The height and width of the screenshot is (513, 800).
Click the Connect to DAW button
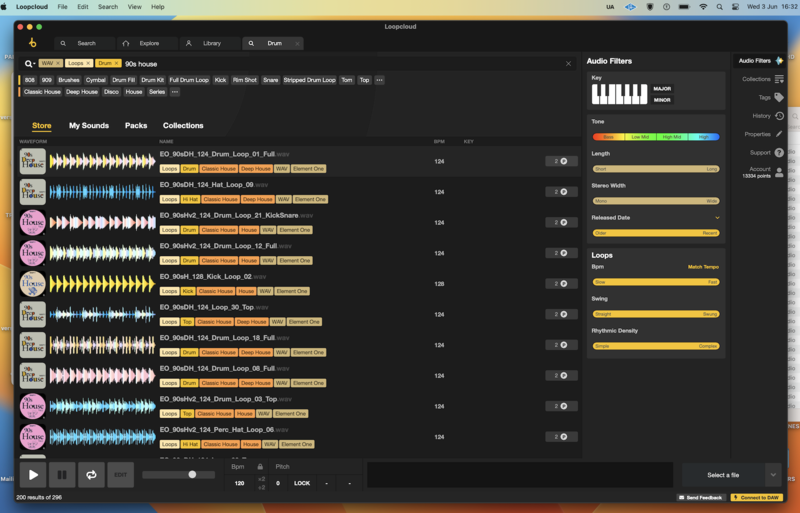click(756, 498)
